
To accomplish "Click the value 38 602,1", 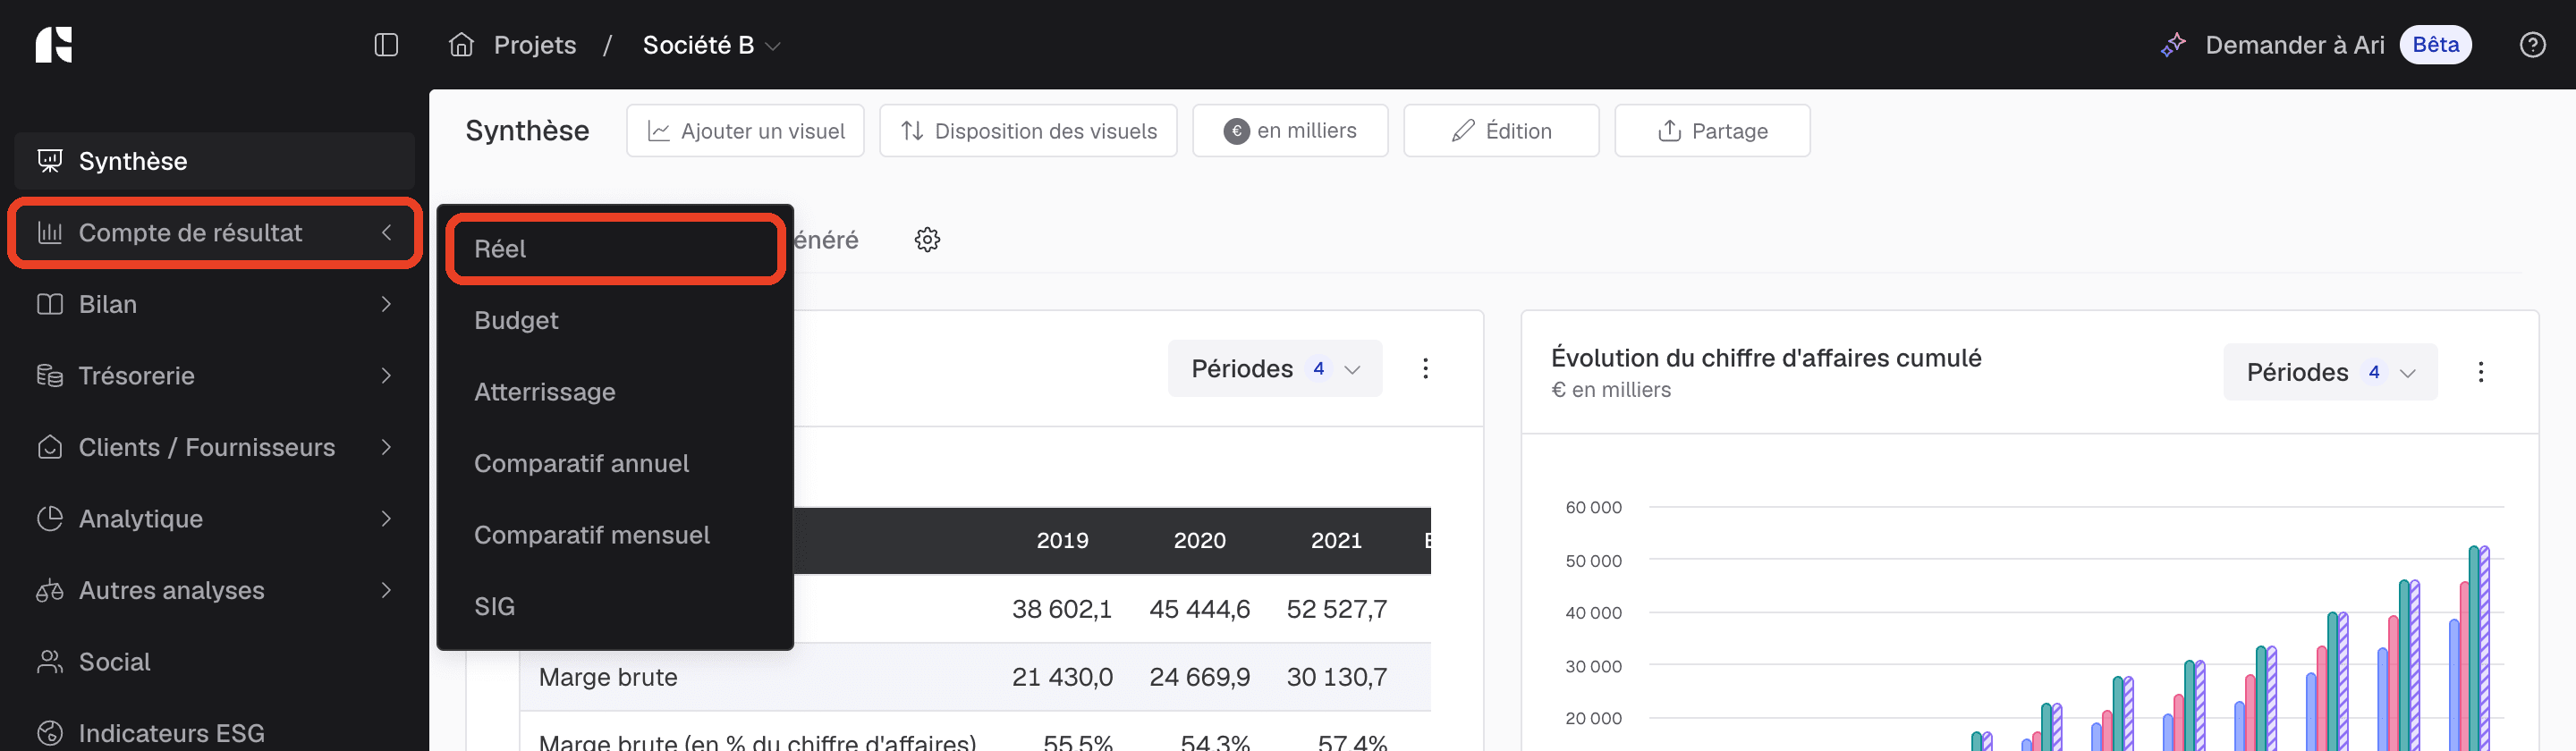I will click(x=1061, y=609).
